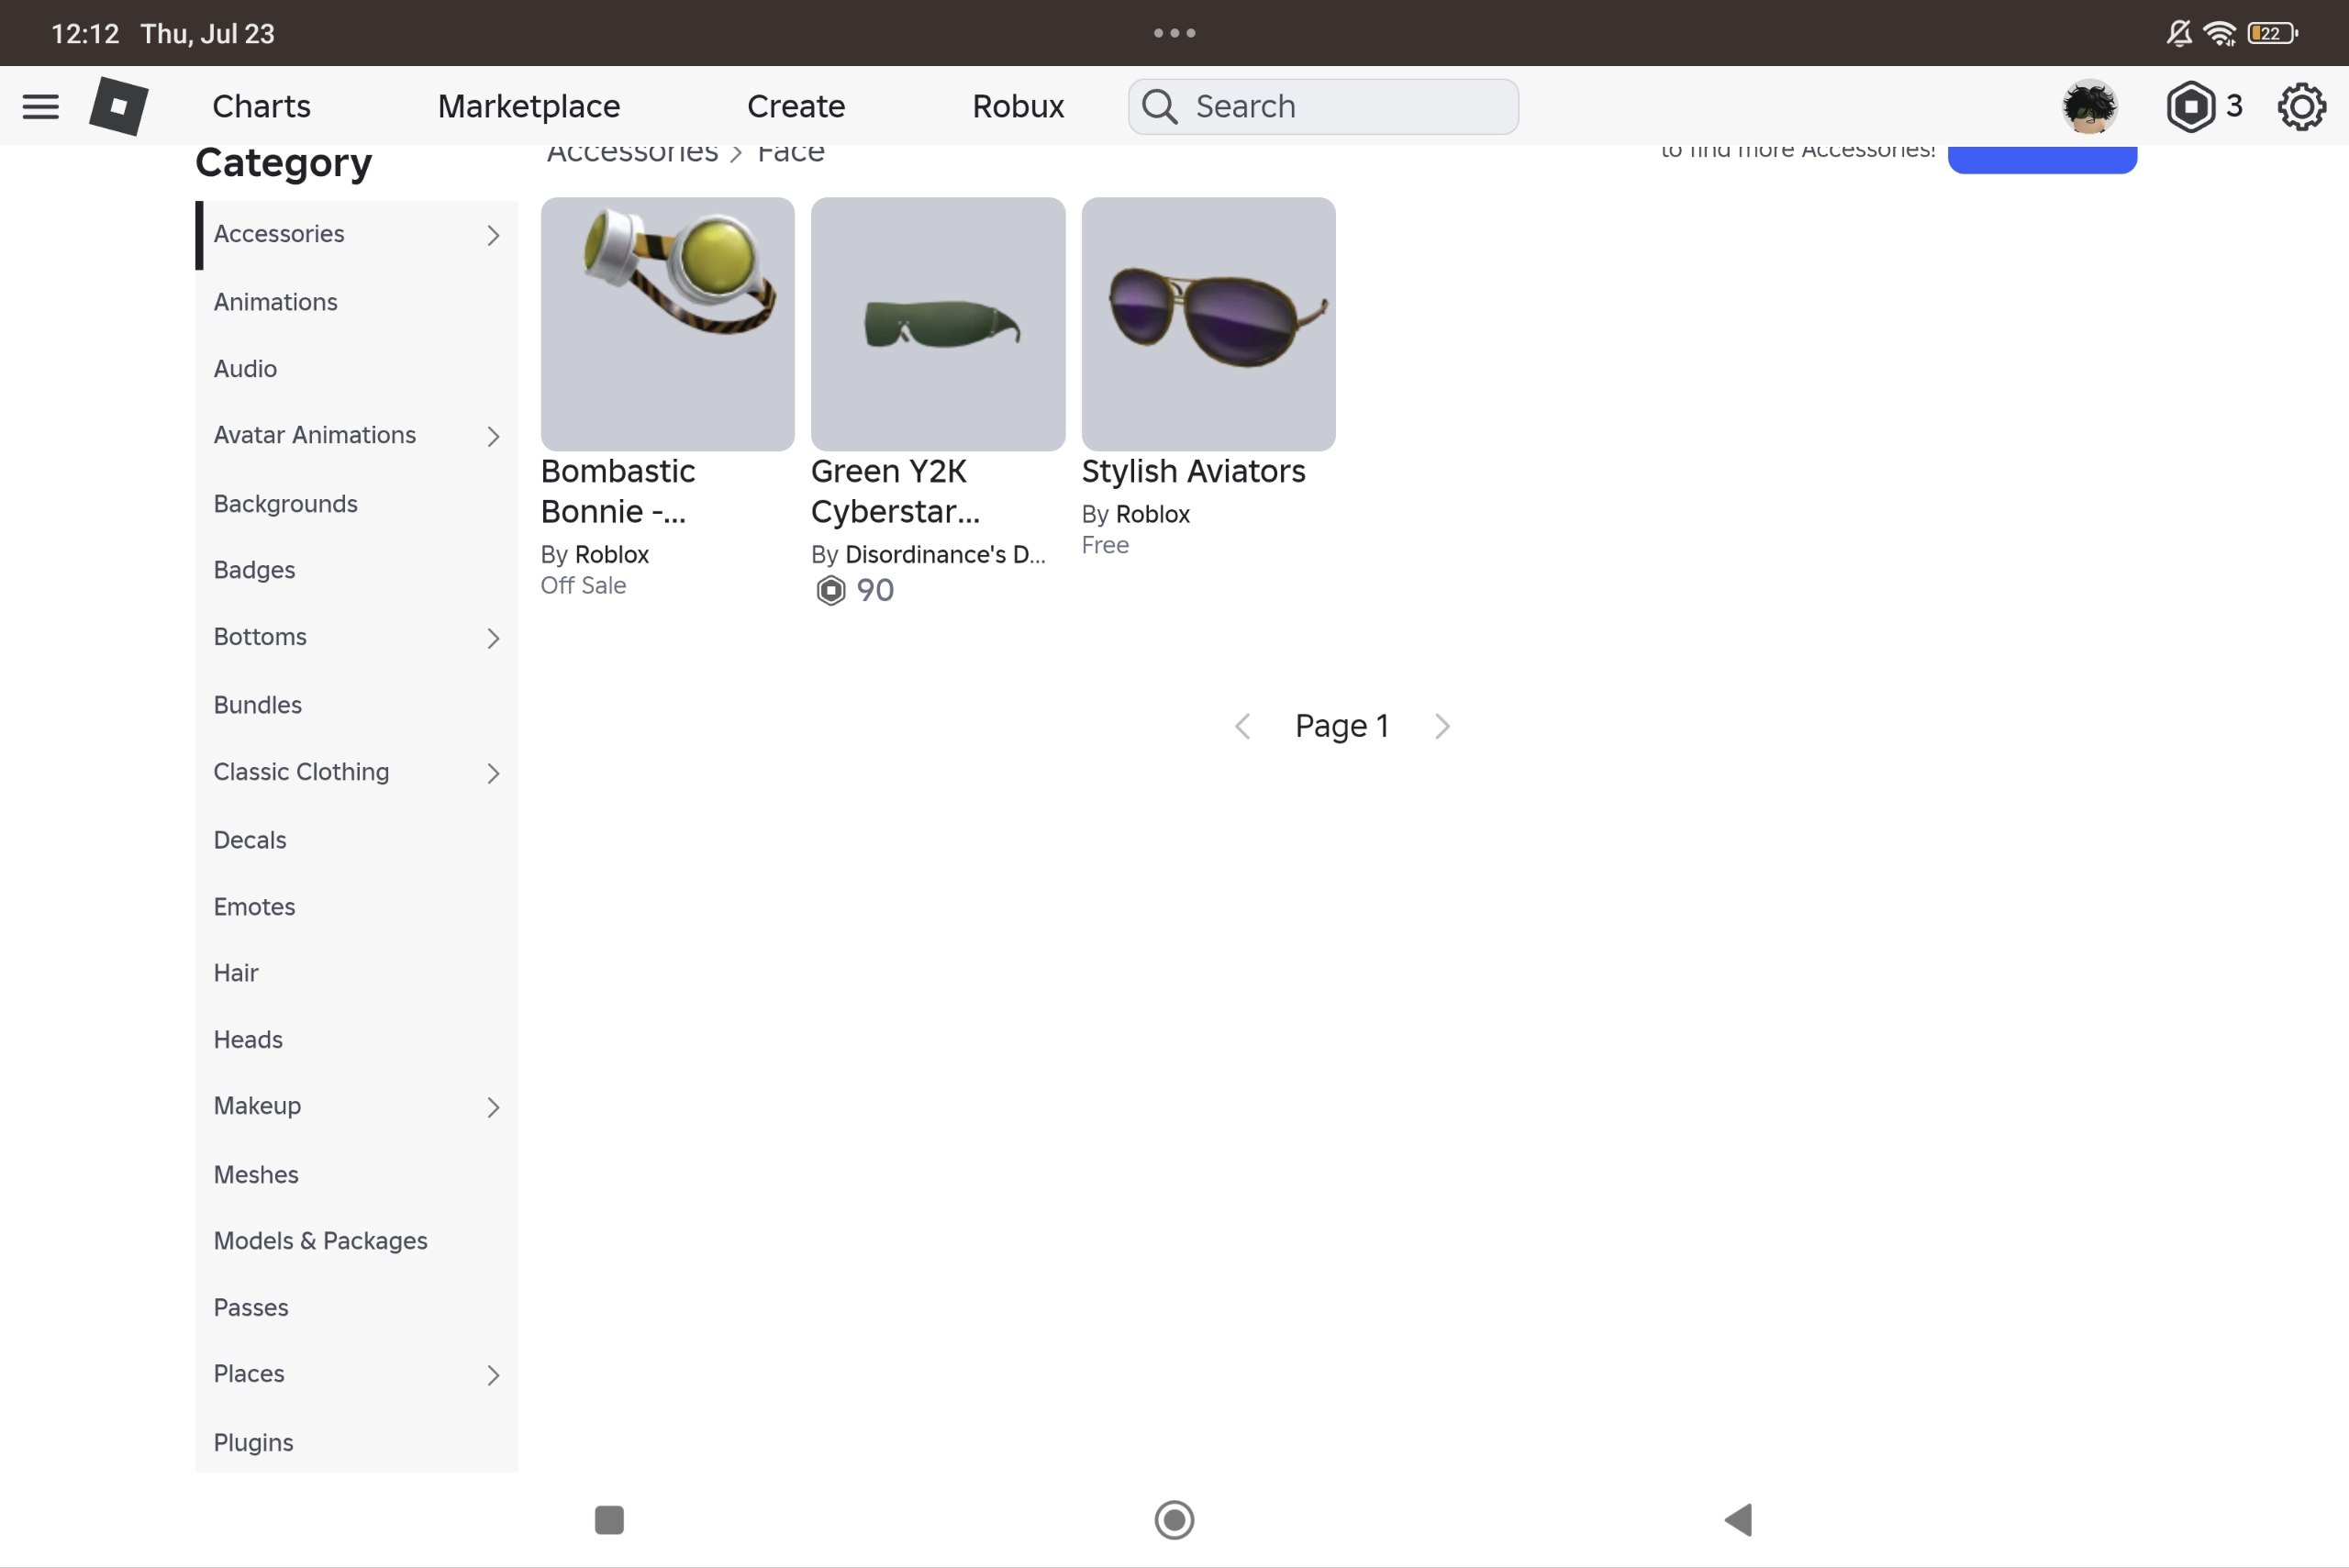The height and width of the screenshot is (1568, 2349).
Task: Expand the Avatar Animations chevron
Action: coord(493,436)
